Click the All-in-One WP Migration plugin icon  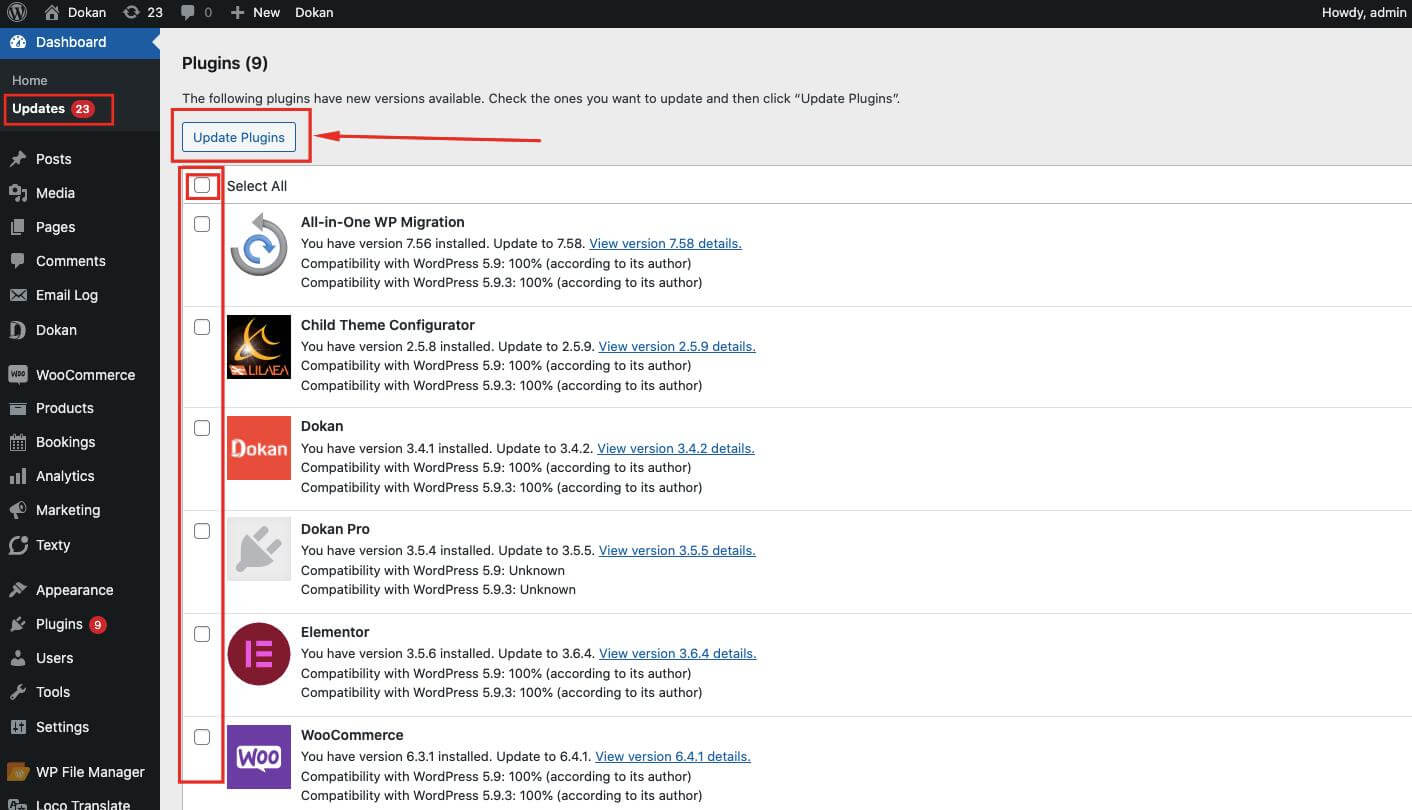pos(258,244)
